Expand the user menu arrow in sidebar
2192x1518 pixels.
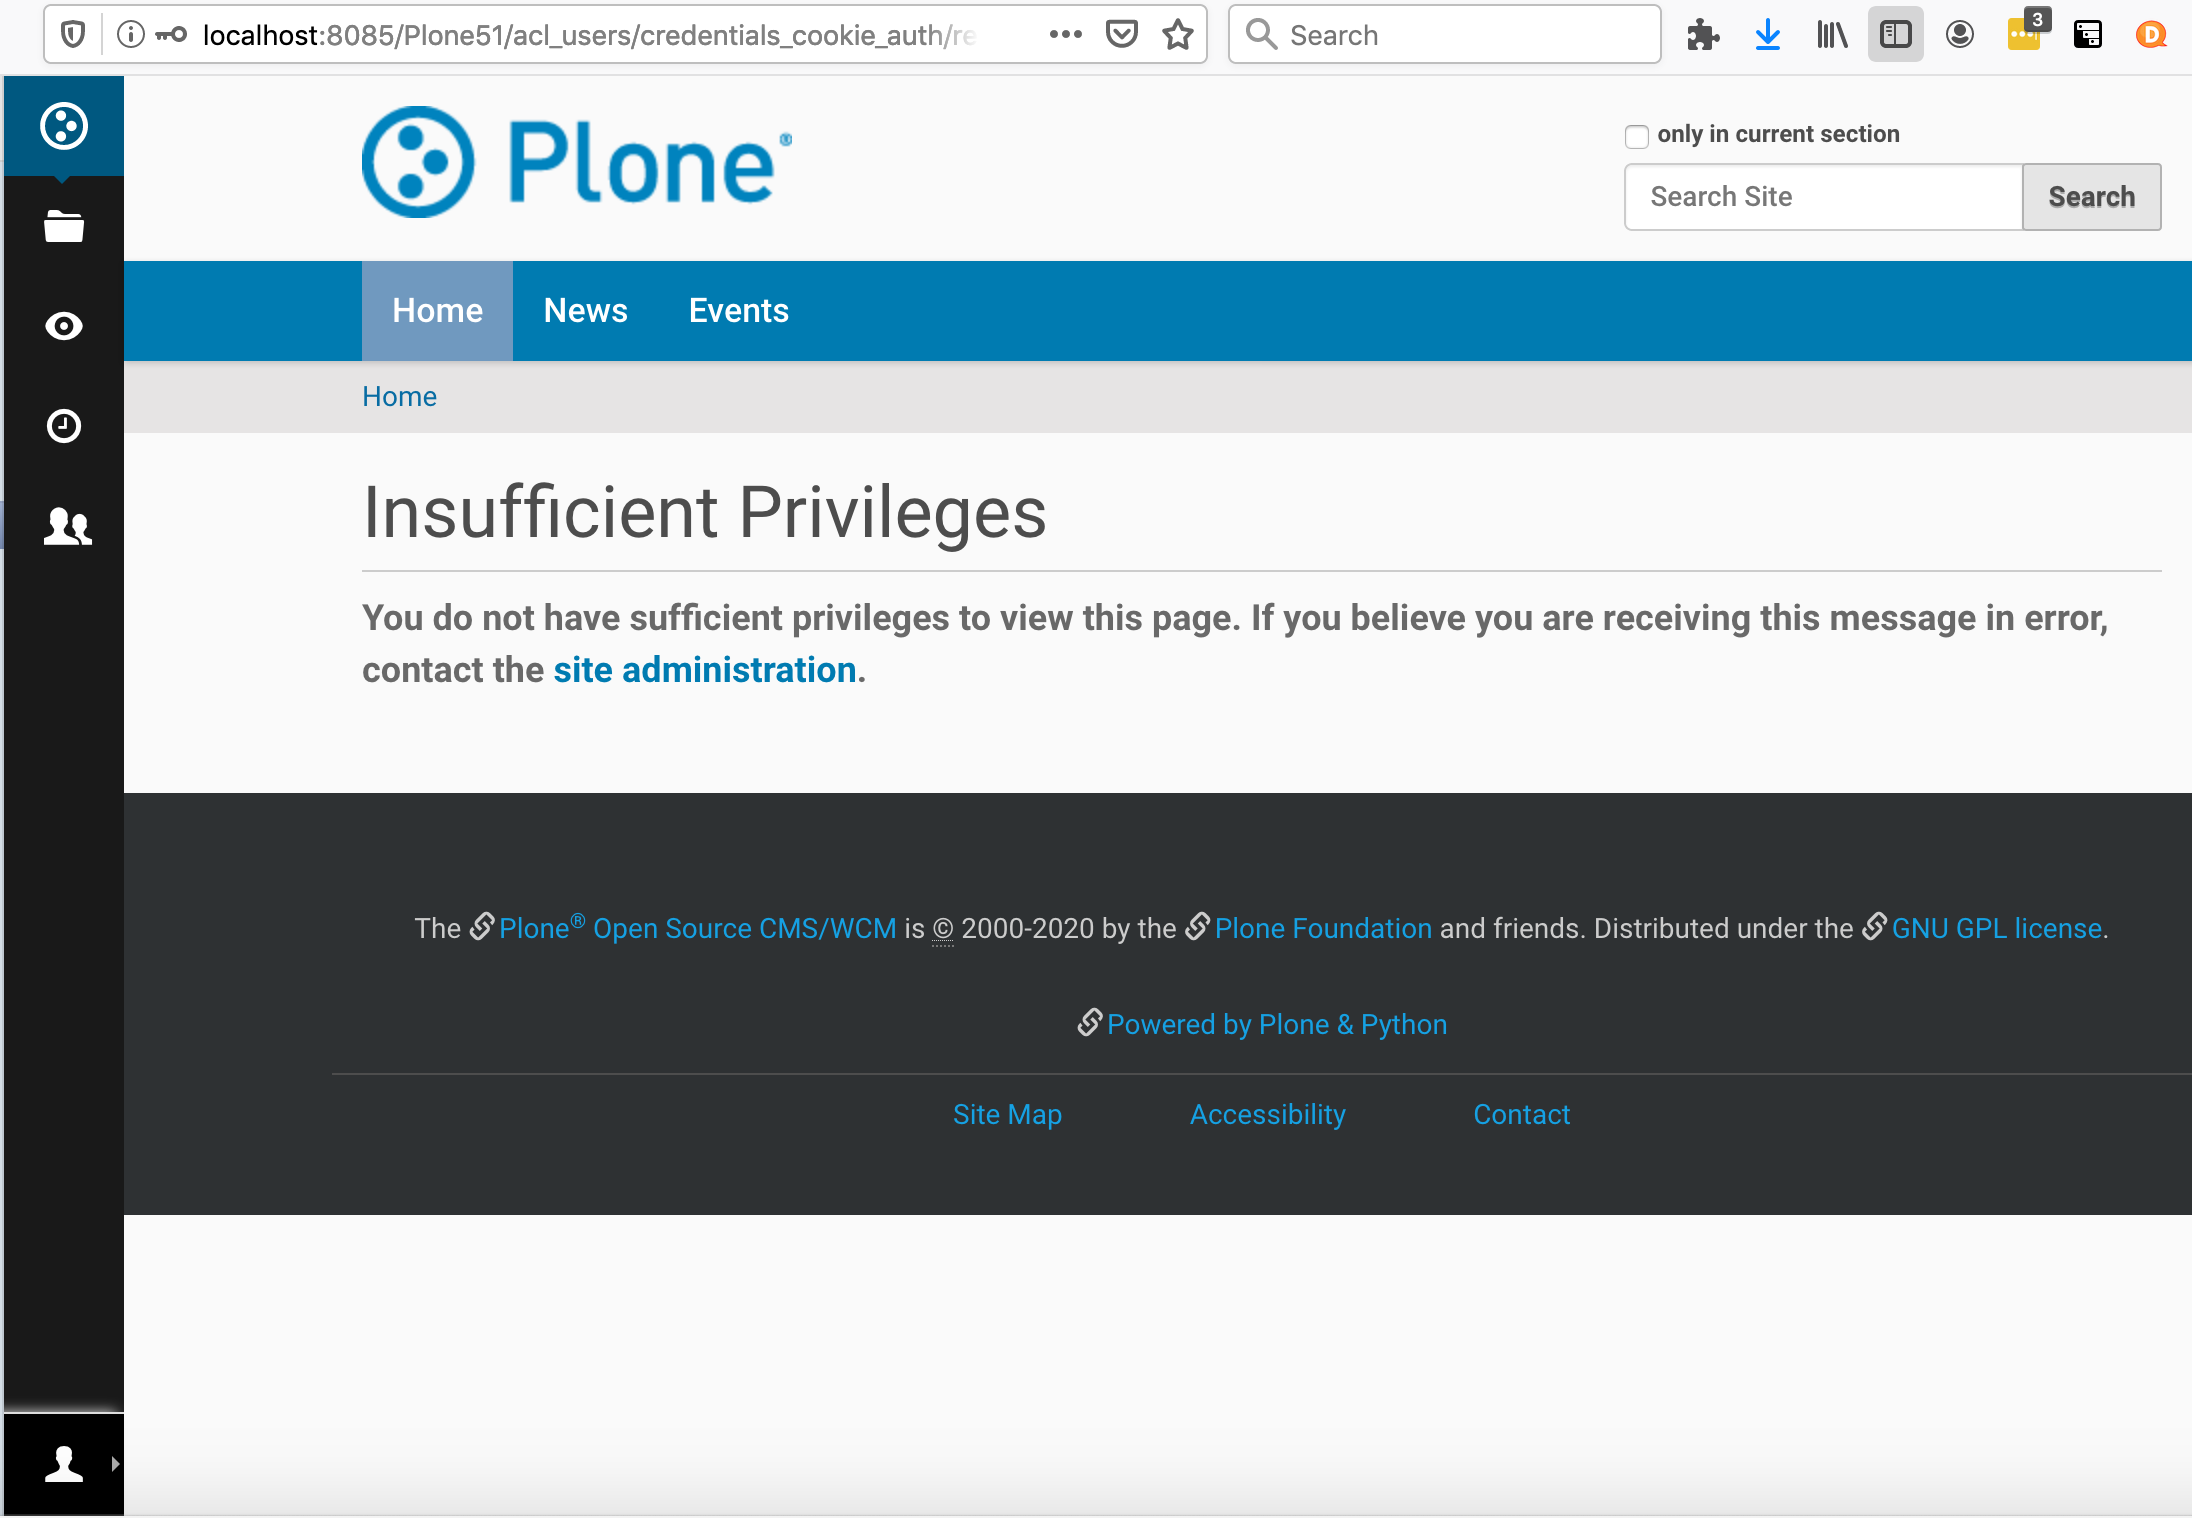115,1464
